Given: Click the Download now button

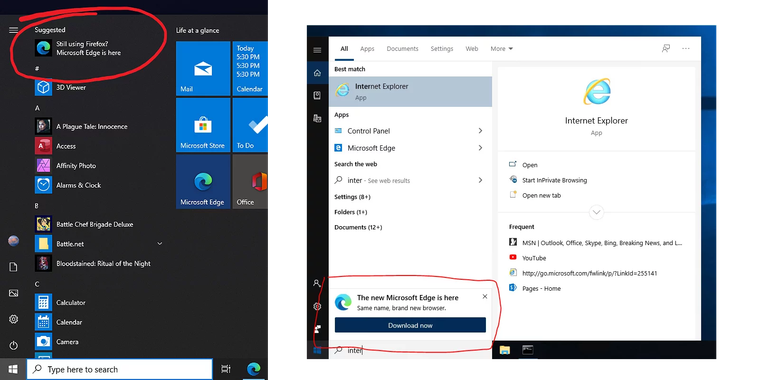Looking at the screenshot, I should pyautogui.click(x=410, y=325).
